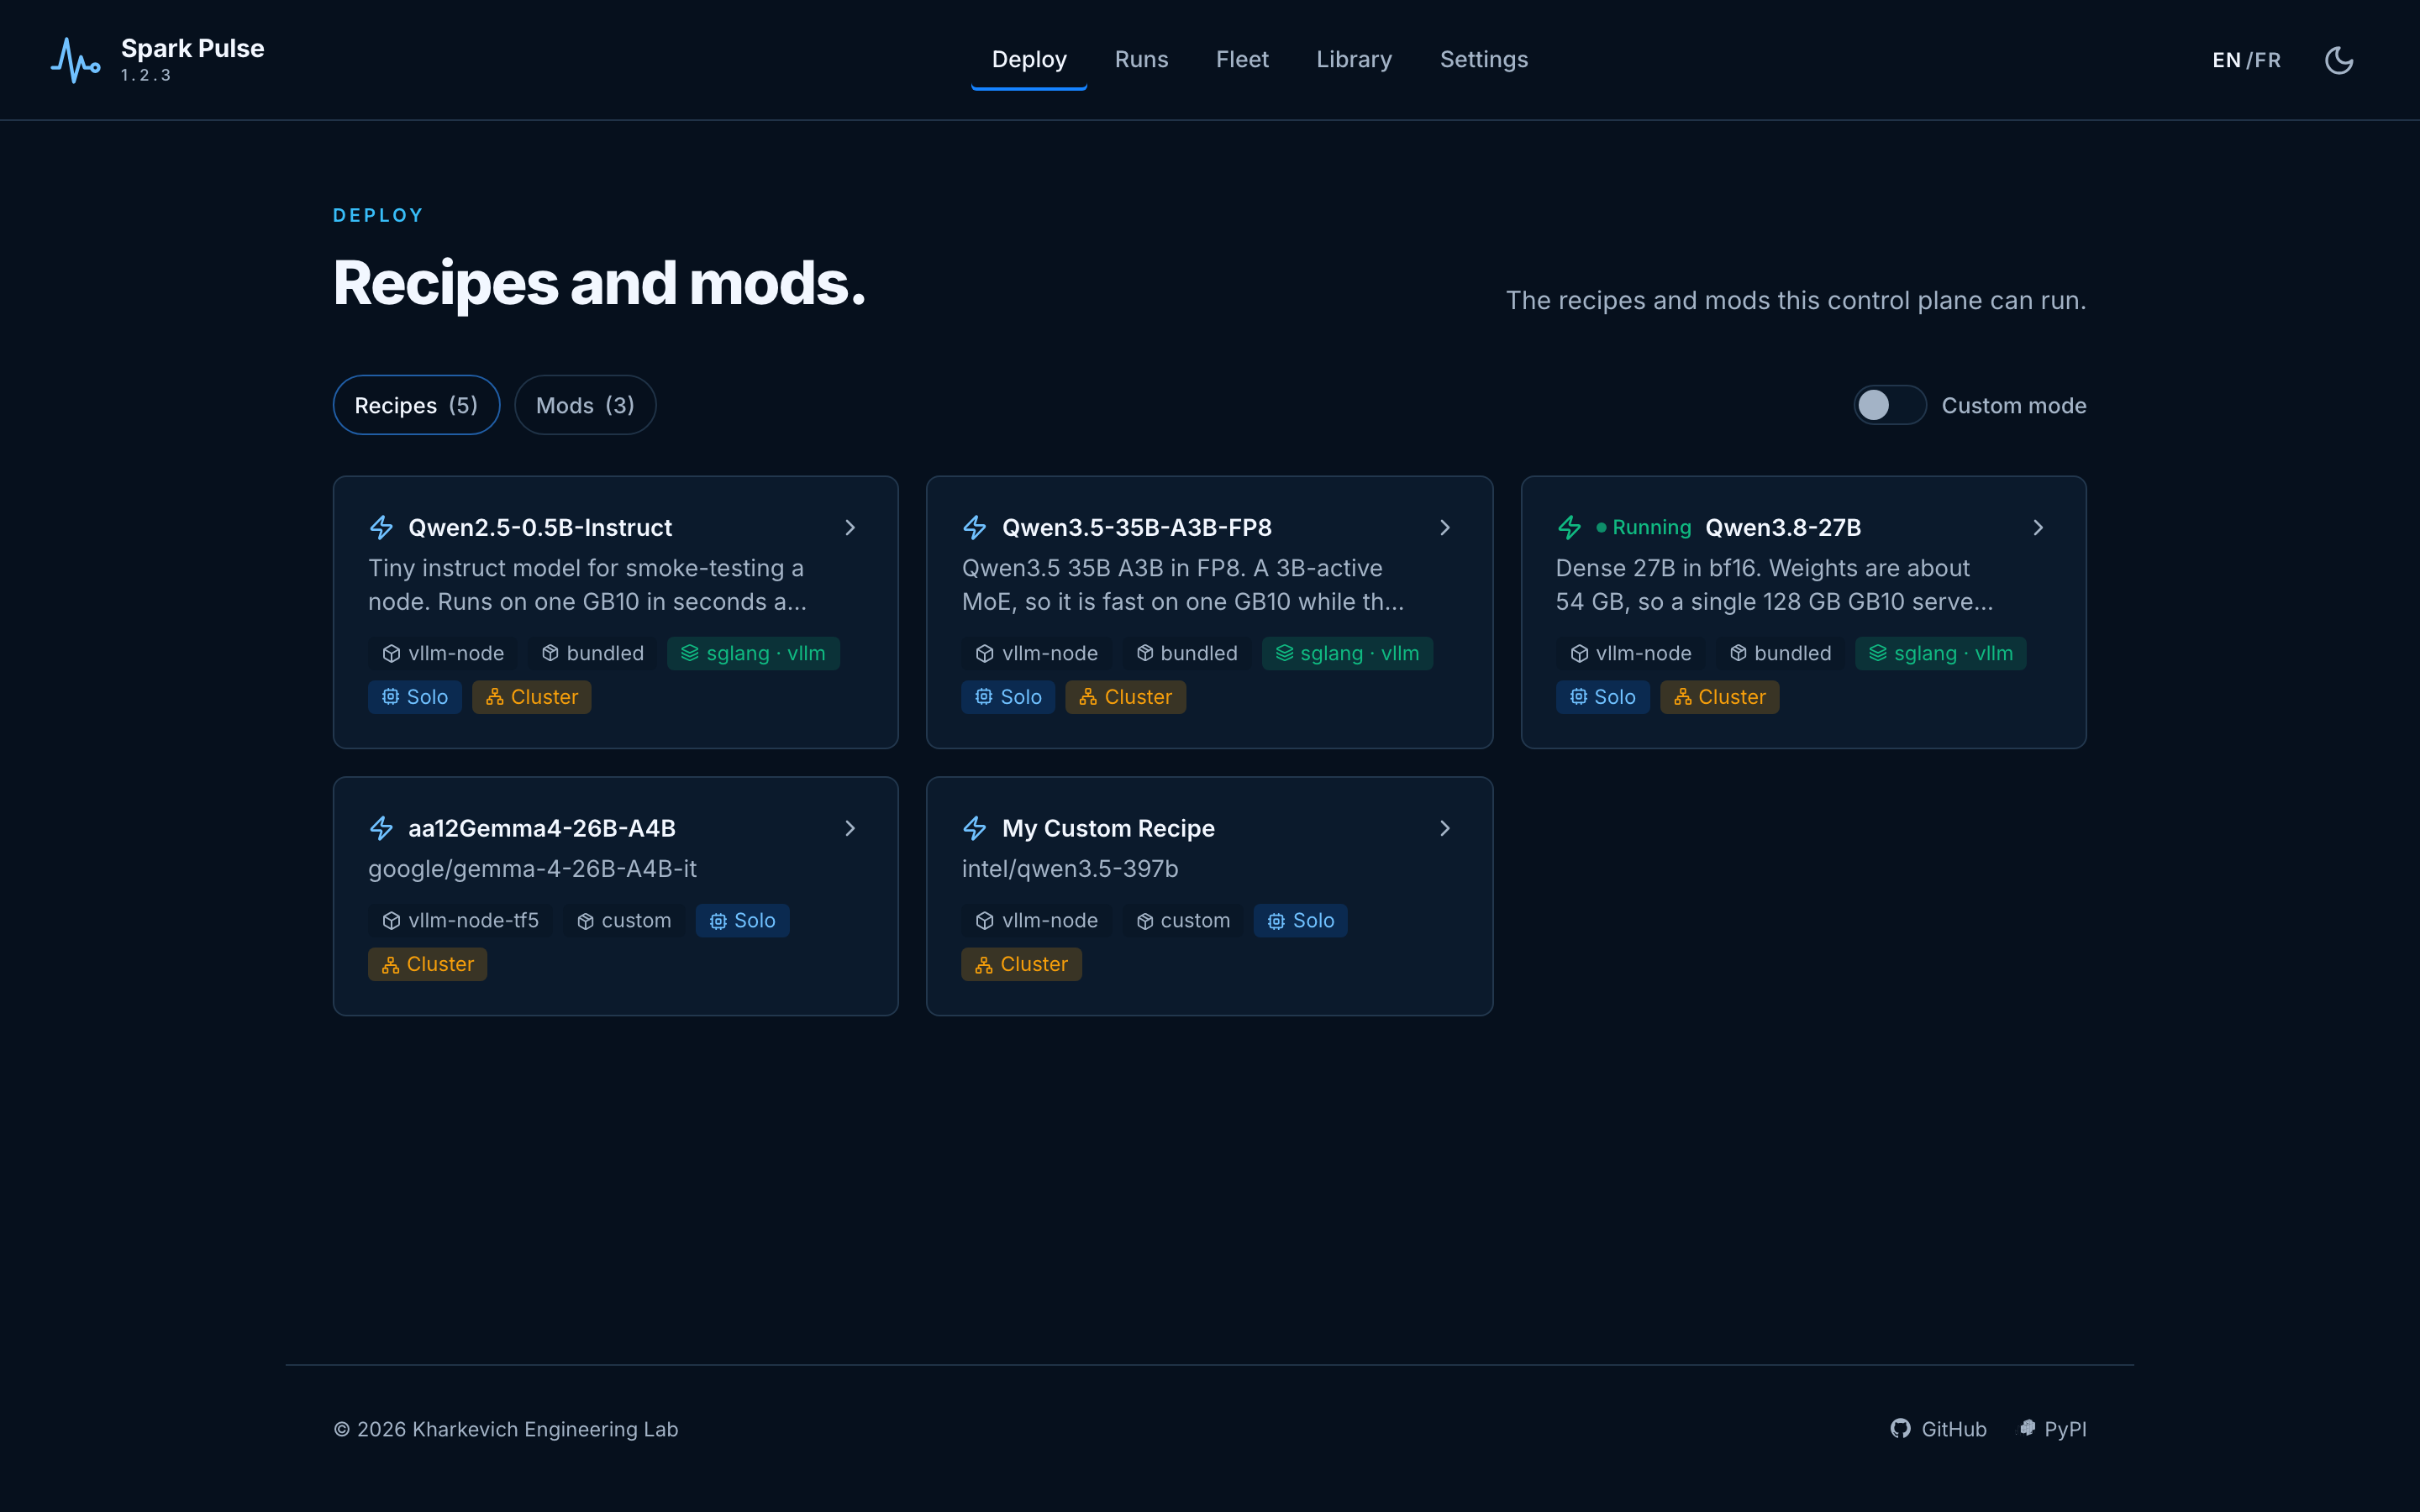Click the sglang · vllm chip on Qwen3.5-35B-A3B-FP8
Image resolution: width=2420 pixels, height=1512 pixels.
click(1347, 653)
